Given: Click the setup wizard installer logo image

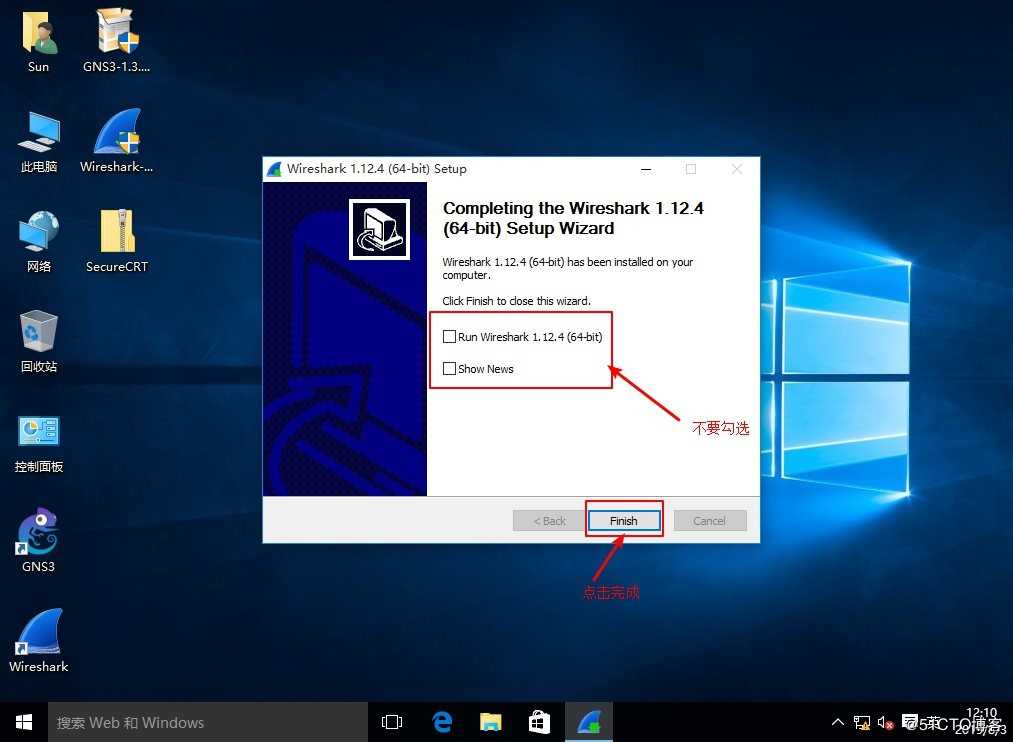Looking at the screenshot, I should pyautogui.click(x=379, y=229).
